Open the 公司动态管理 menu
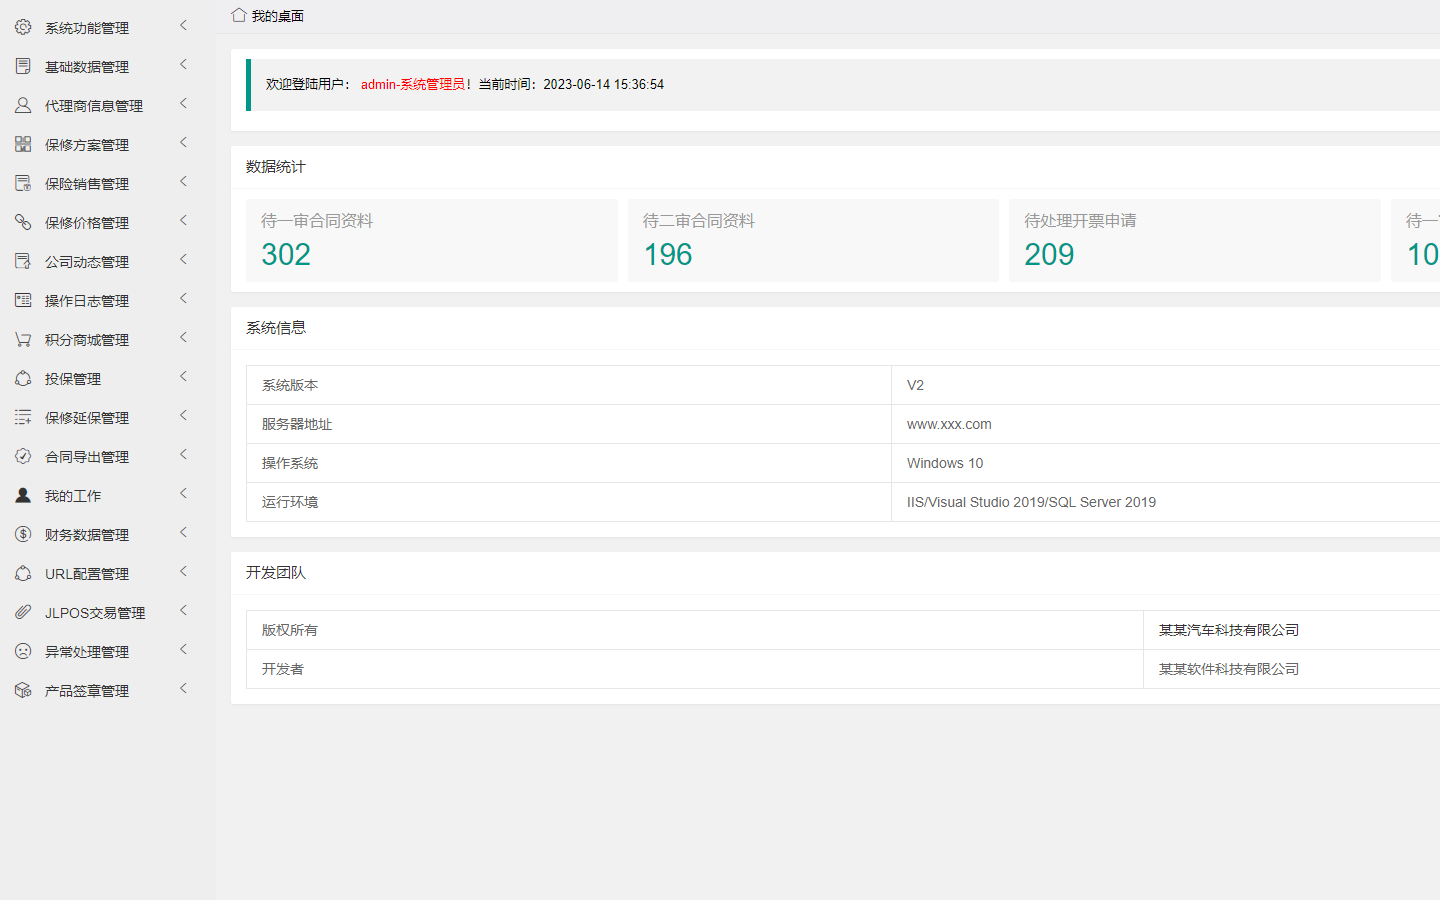1440x900 pixels. pyautogui.click(x=87, y=262)
